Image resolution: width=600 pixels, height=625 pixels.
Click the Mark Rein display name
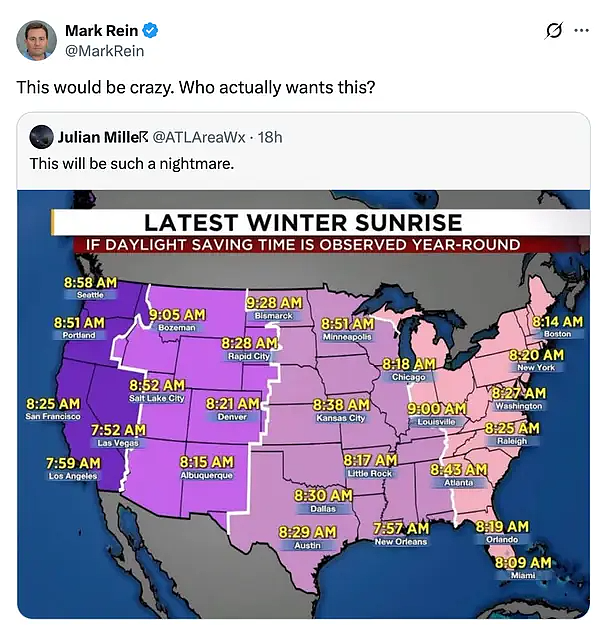tap(101, 31)
